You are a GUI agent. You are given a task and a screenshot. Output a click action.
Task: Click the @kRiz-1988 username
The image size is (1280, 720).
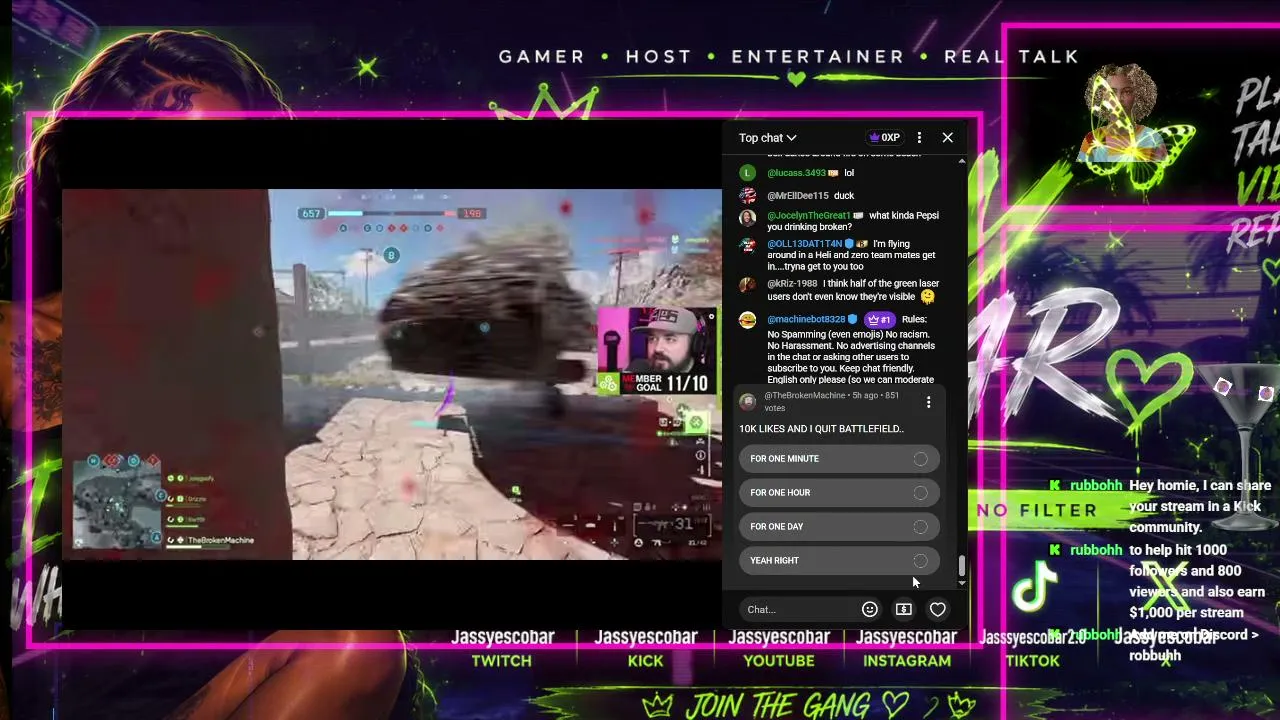(792, 284)
